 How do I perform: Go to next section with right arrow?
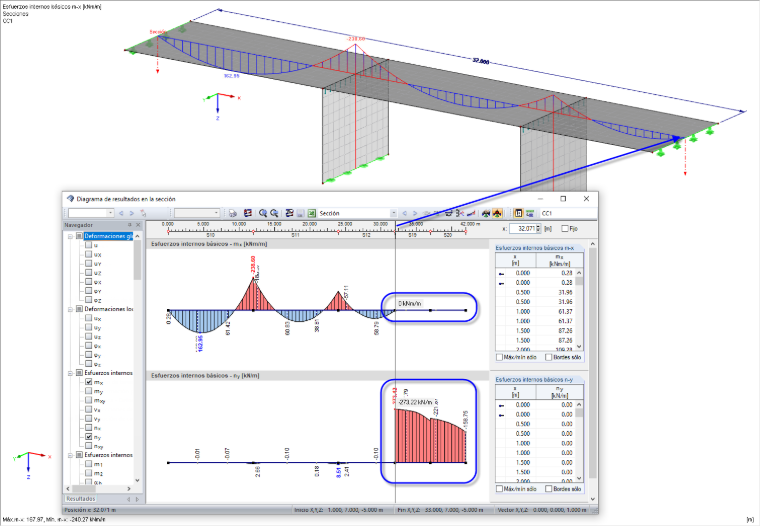[415, 213]
